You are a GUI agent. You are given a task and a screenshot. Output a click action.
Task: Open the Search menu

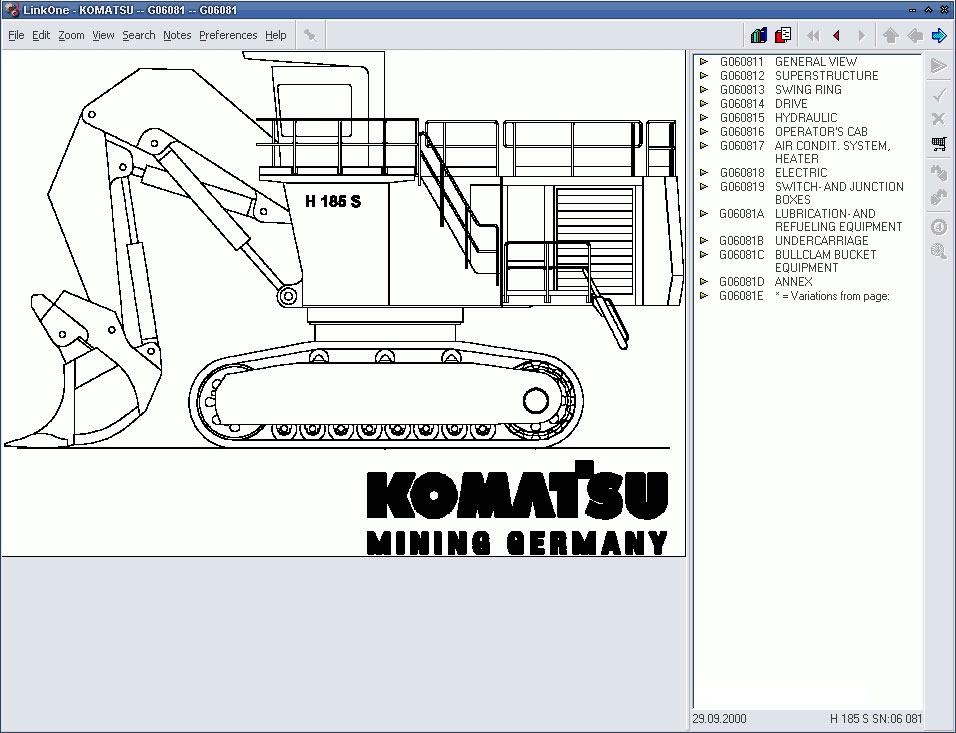pos(138,35)
